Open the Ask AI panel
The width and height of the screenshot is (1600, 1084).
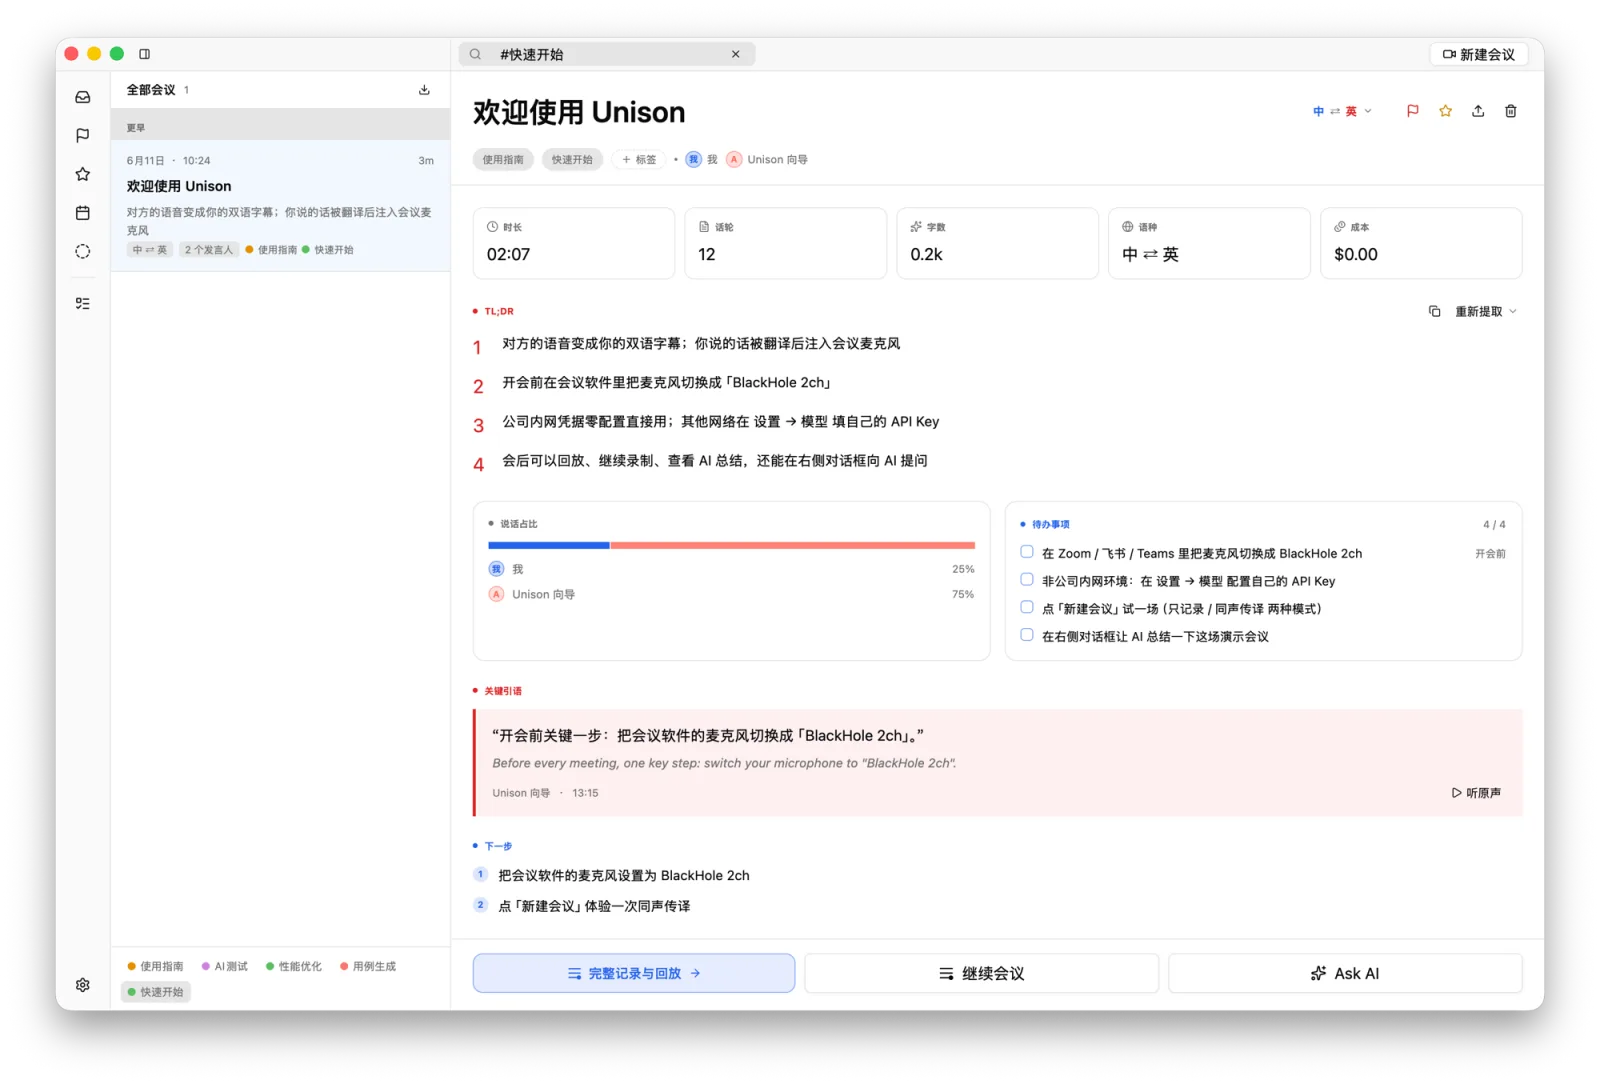1345,973
